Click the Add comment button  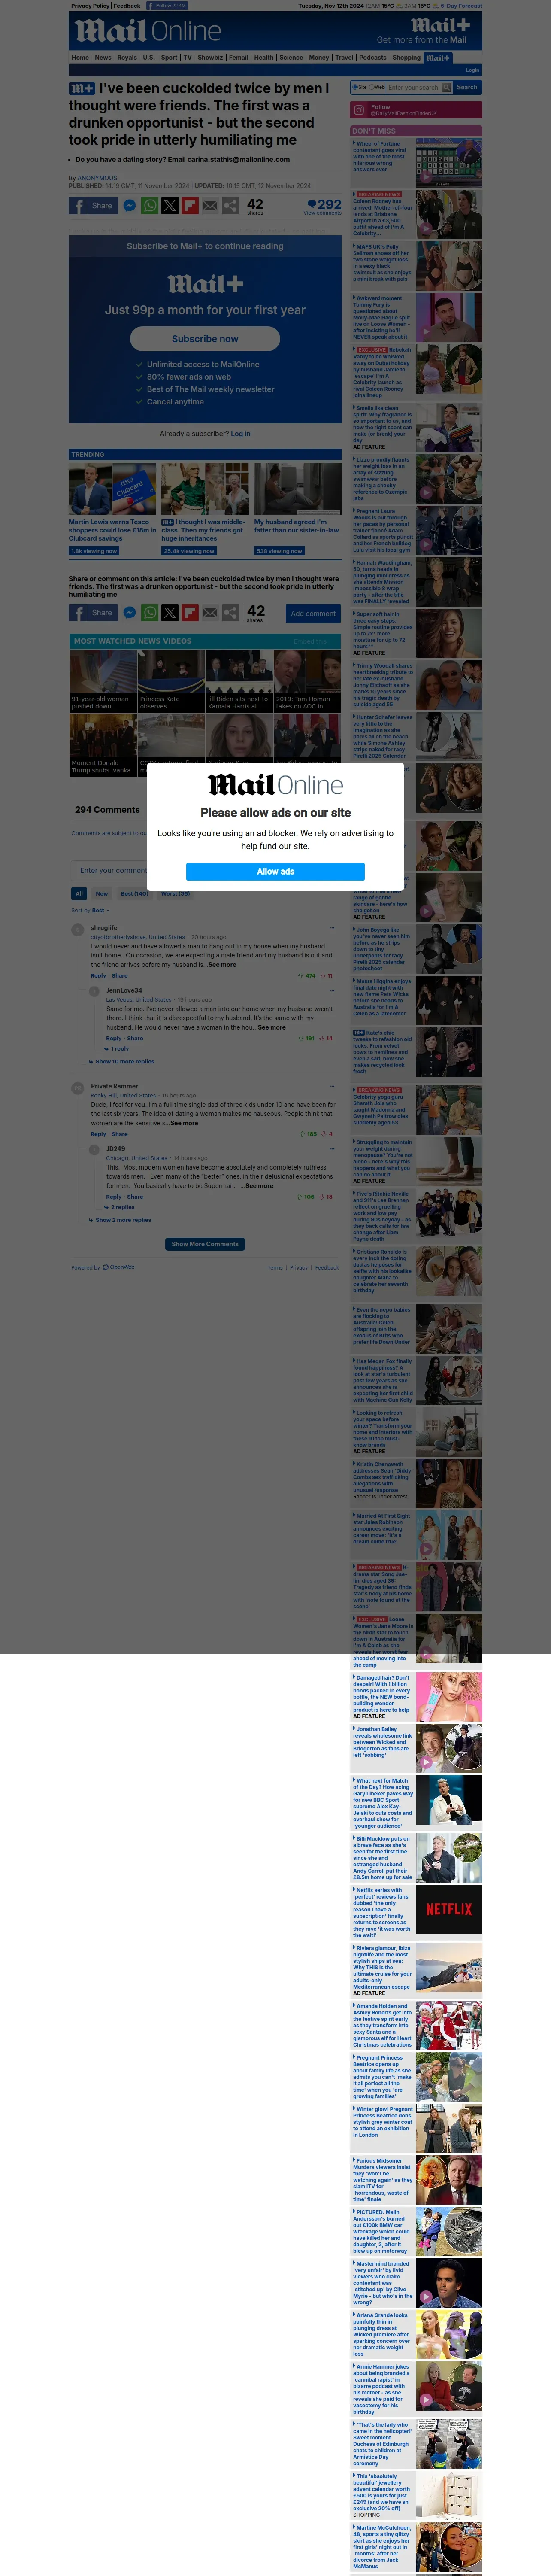[x=313, y=613]
